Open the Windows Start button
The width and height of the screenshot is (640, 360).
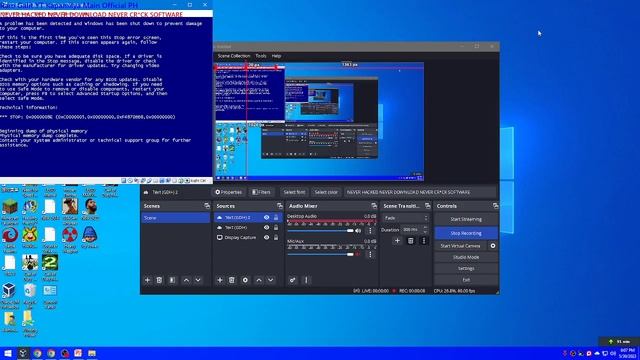(x=8, y=353)
